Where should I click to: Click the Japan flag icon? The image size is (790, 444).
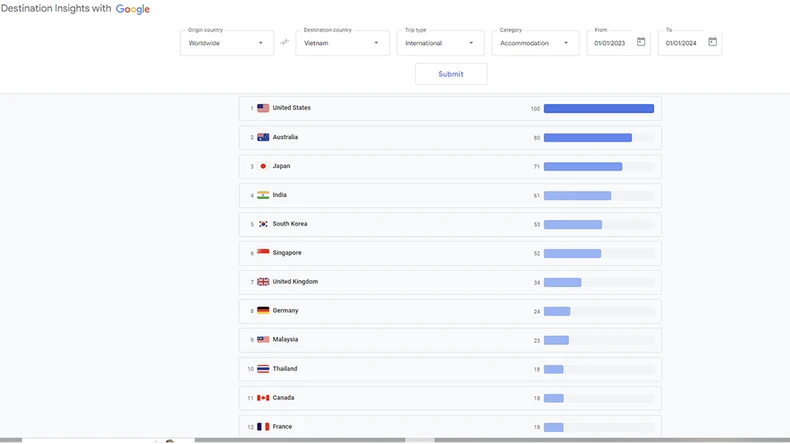[x=263, y=166]
